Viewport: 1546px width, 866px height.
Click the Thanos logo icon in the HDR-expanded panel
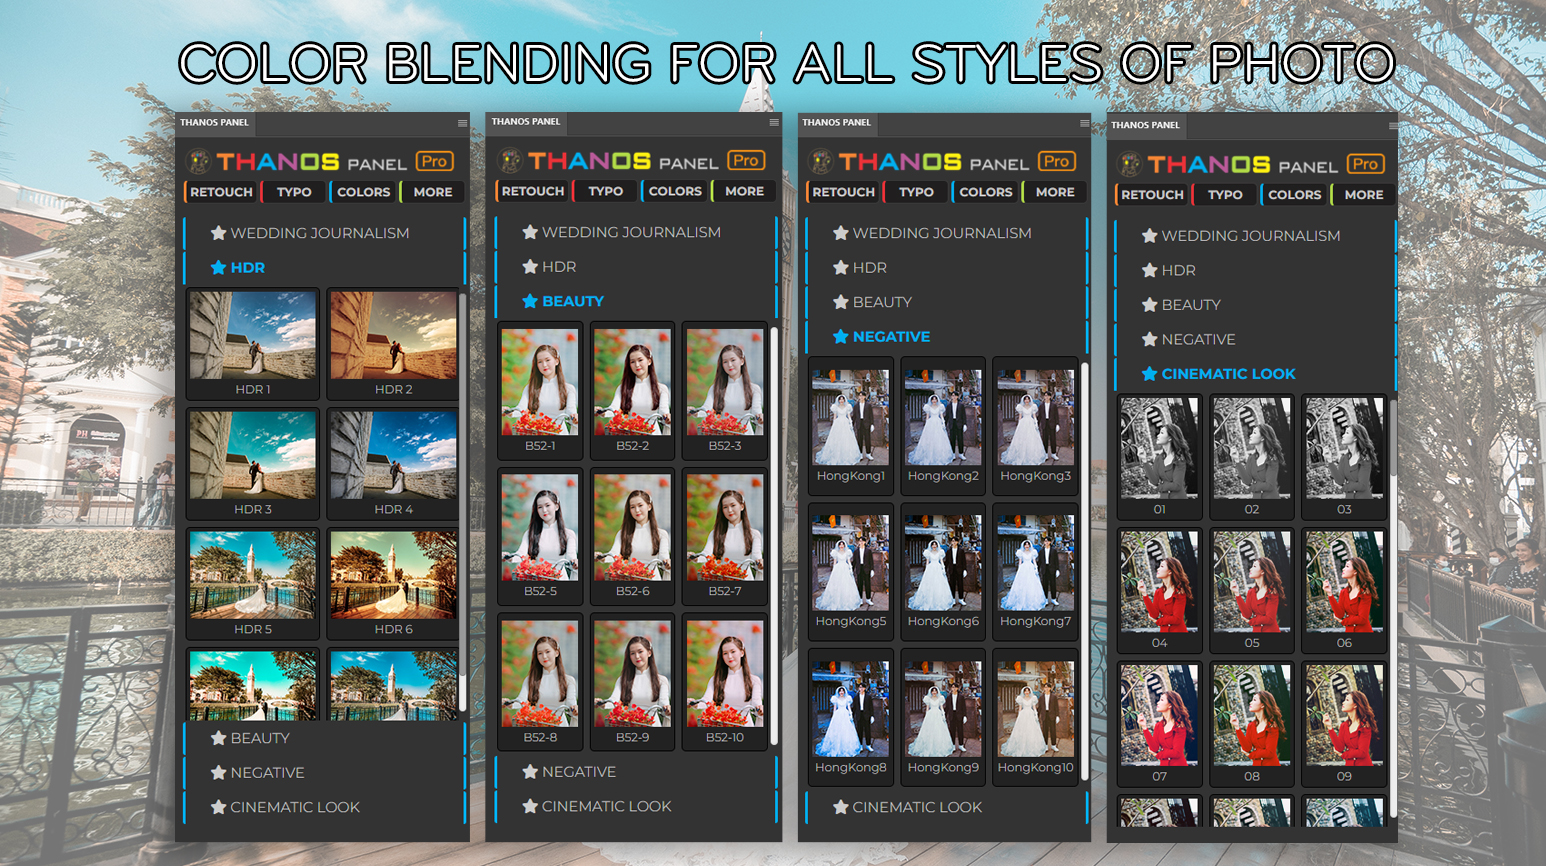click(x=199, y=161)
